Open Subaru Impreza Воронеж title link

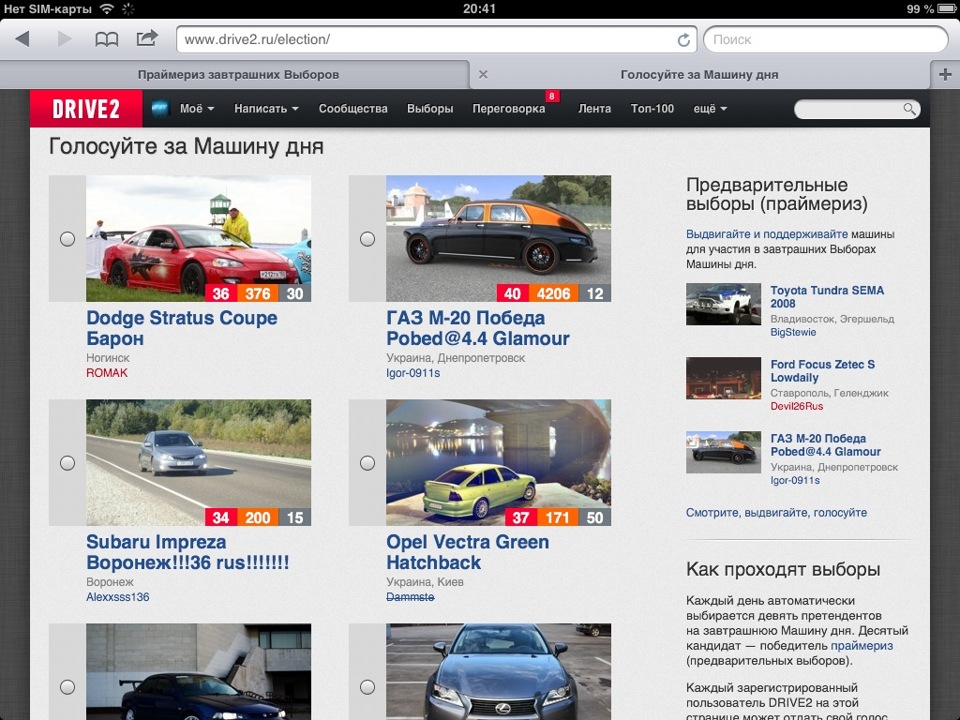(x=187, y=552)
